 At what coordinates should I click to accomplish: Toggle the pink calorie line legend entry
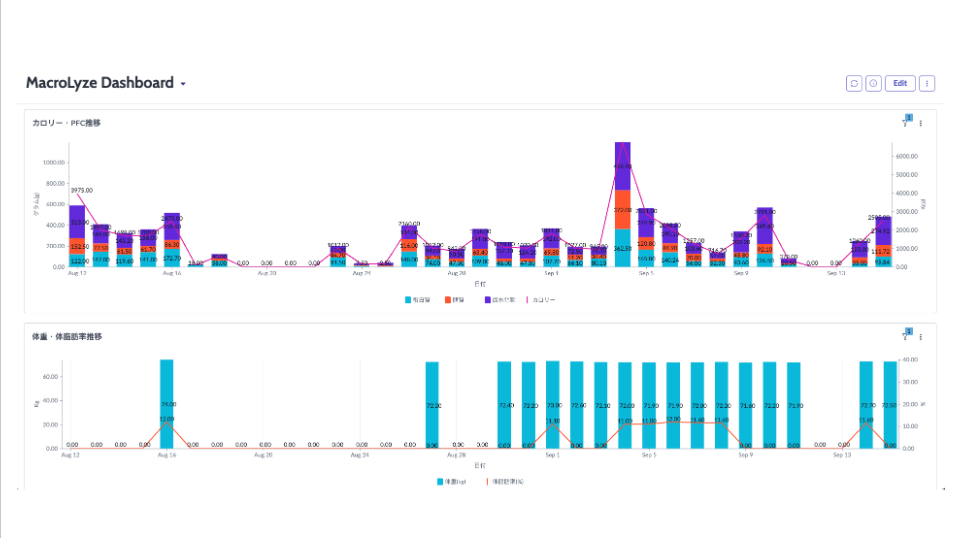click(x=541, y=299)
